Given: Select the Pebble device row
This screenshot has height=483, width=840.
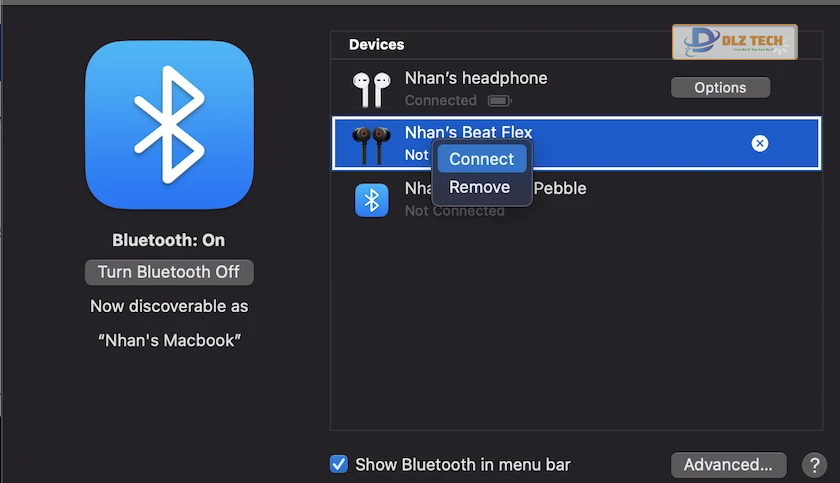Looking at the screenshot, I should tap(576, 199).
